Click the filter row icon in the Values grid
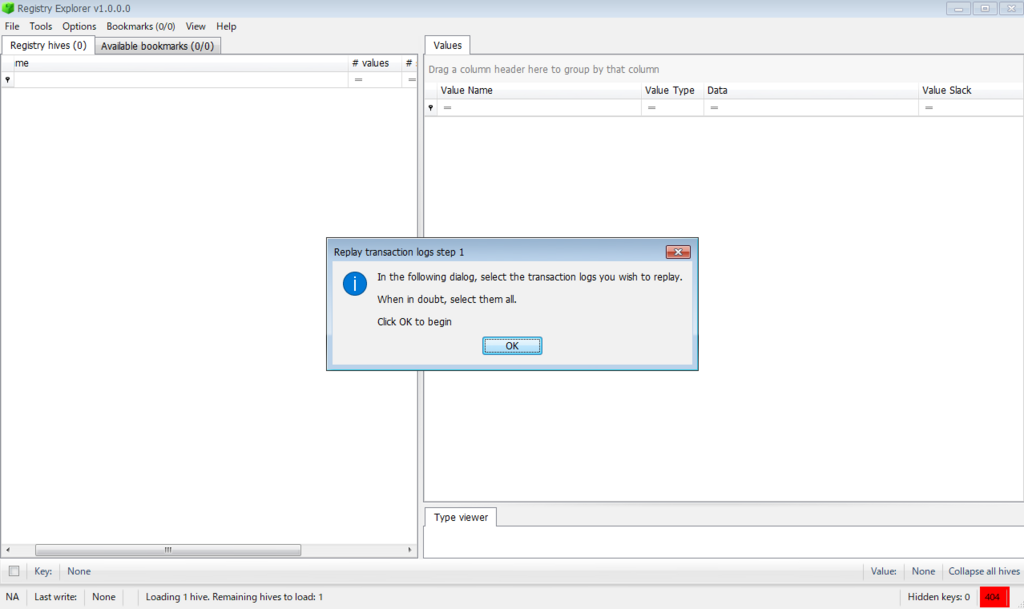Viewport: 1024px width, 609px height. (430, 108)
